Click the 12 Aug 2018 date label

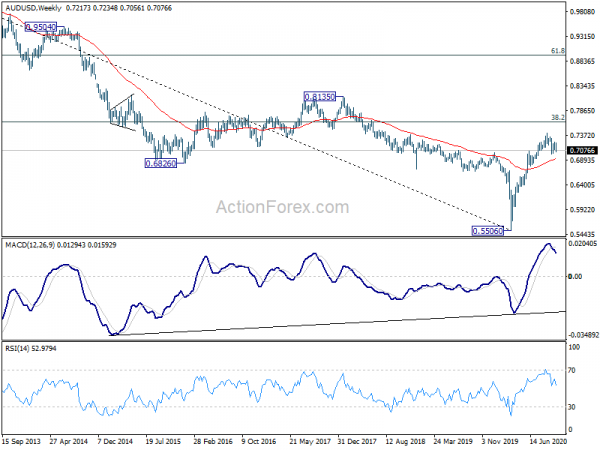click(405, 442)
